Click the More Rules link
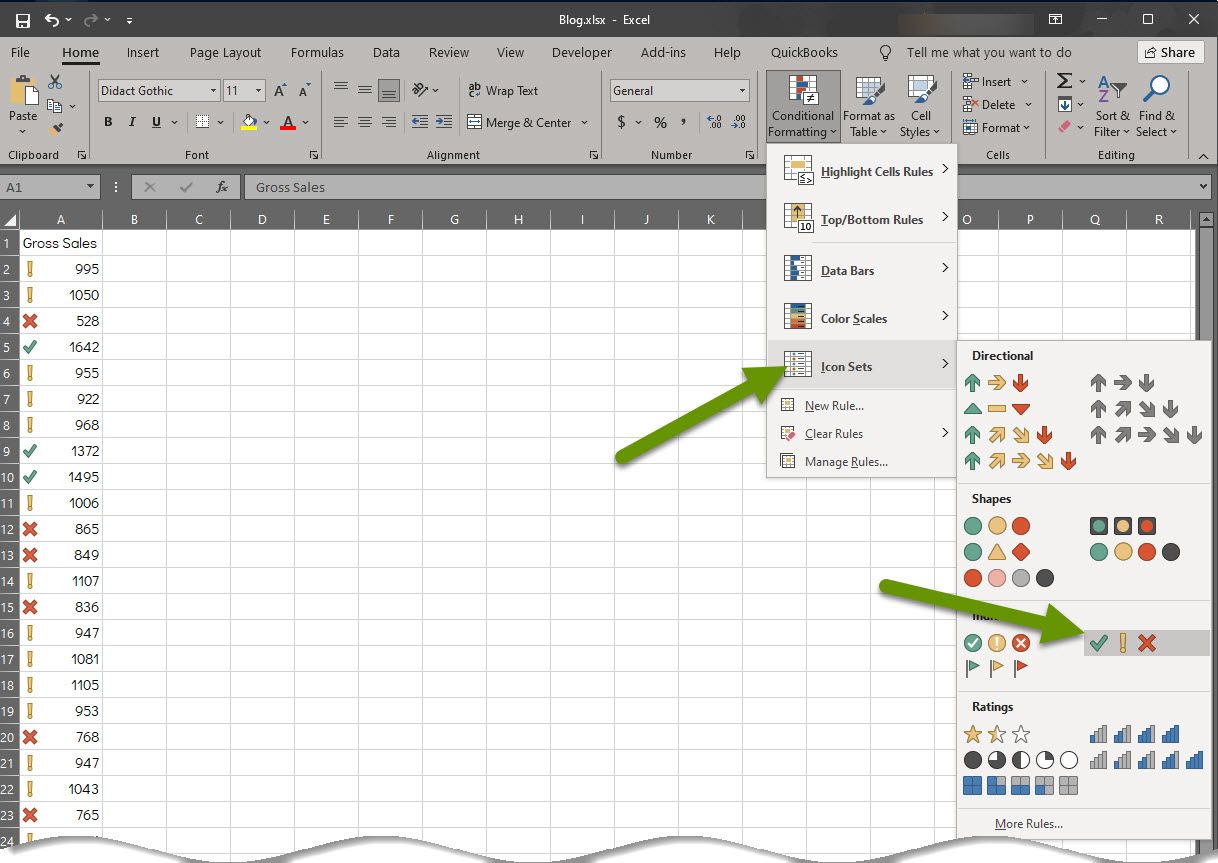 [x=1029, y=823]
